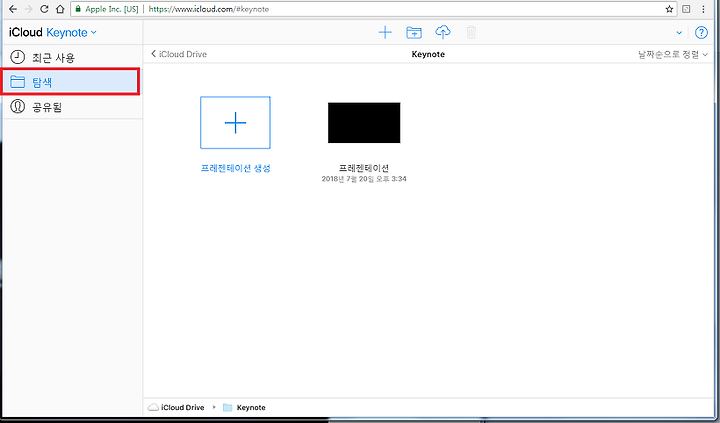Screen dimensions: 720x423
Task: Click the folder icon next to 탐색
Action: (x=17, y=82)
